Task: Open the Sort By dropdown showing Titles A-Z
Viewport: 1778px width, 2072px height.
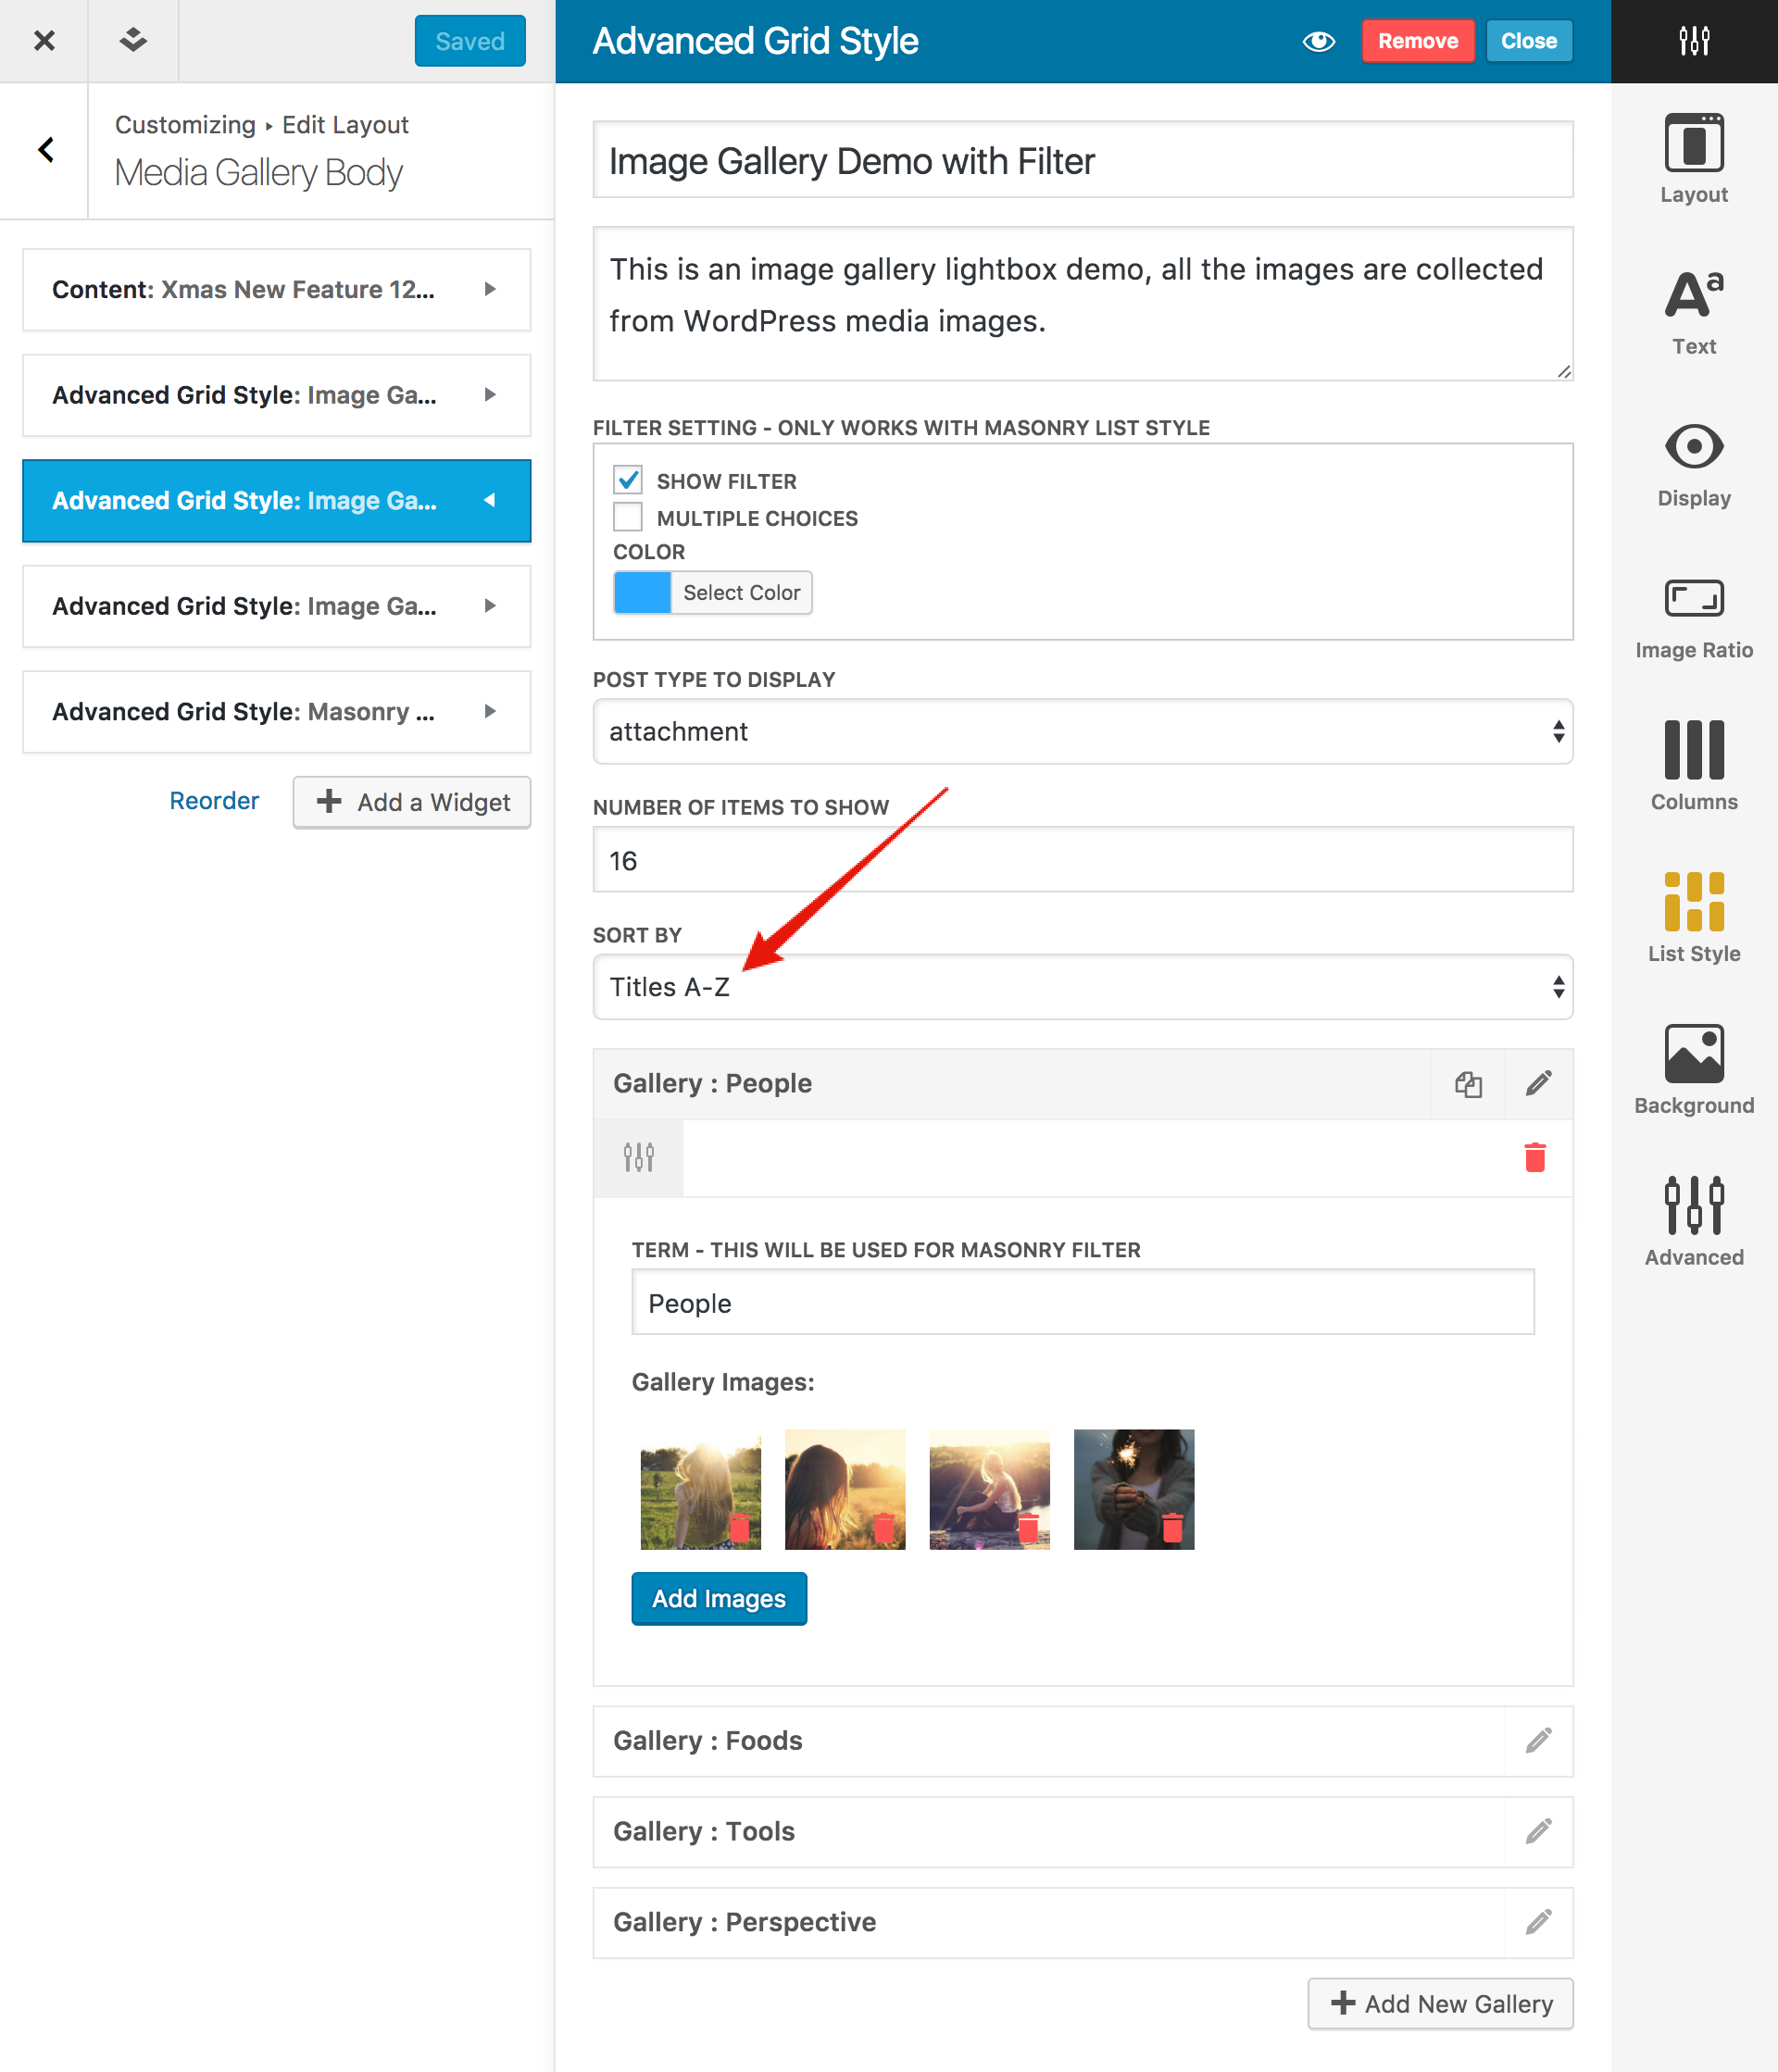Action: pos(1083,987)
